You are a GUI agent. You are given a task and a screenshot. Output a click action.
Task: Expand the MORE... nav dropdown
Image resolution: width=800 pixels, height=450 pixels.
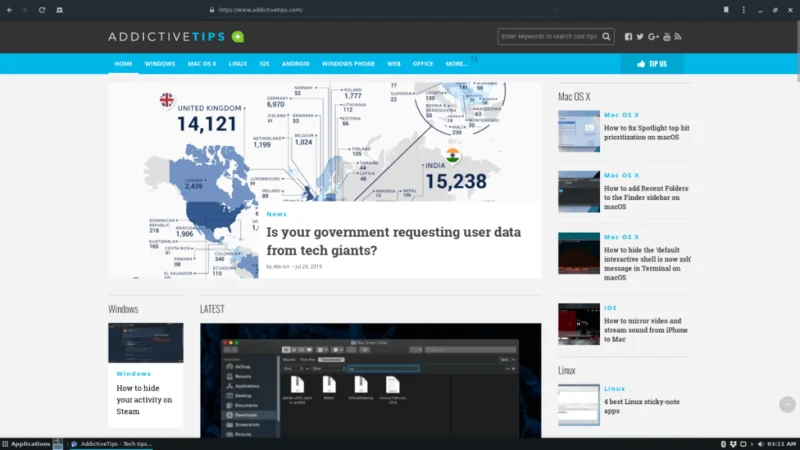click(456, 64)
